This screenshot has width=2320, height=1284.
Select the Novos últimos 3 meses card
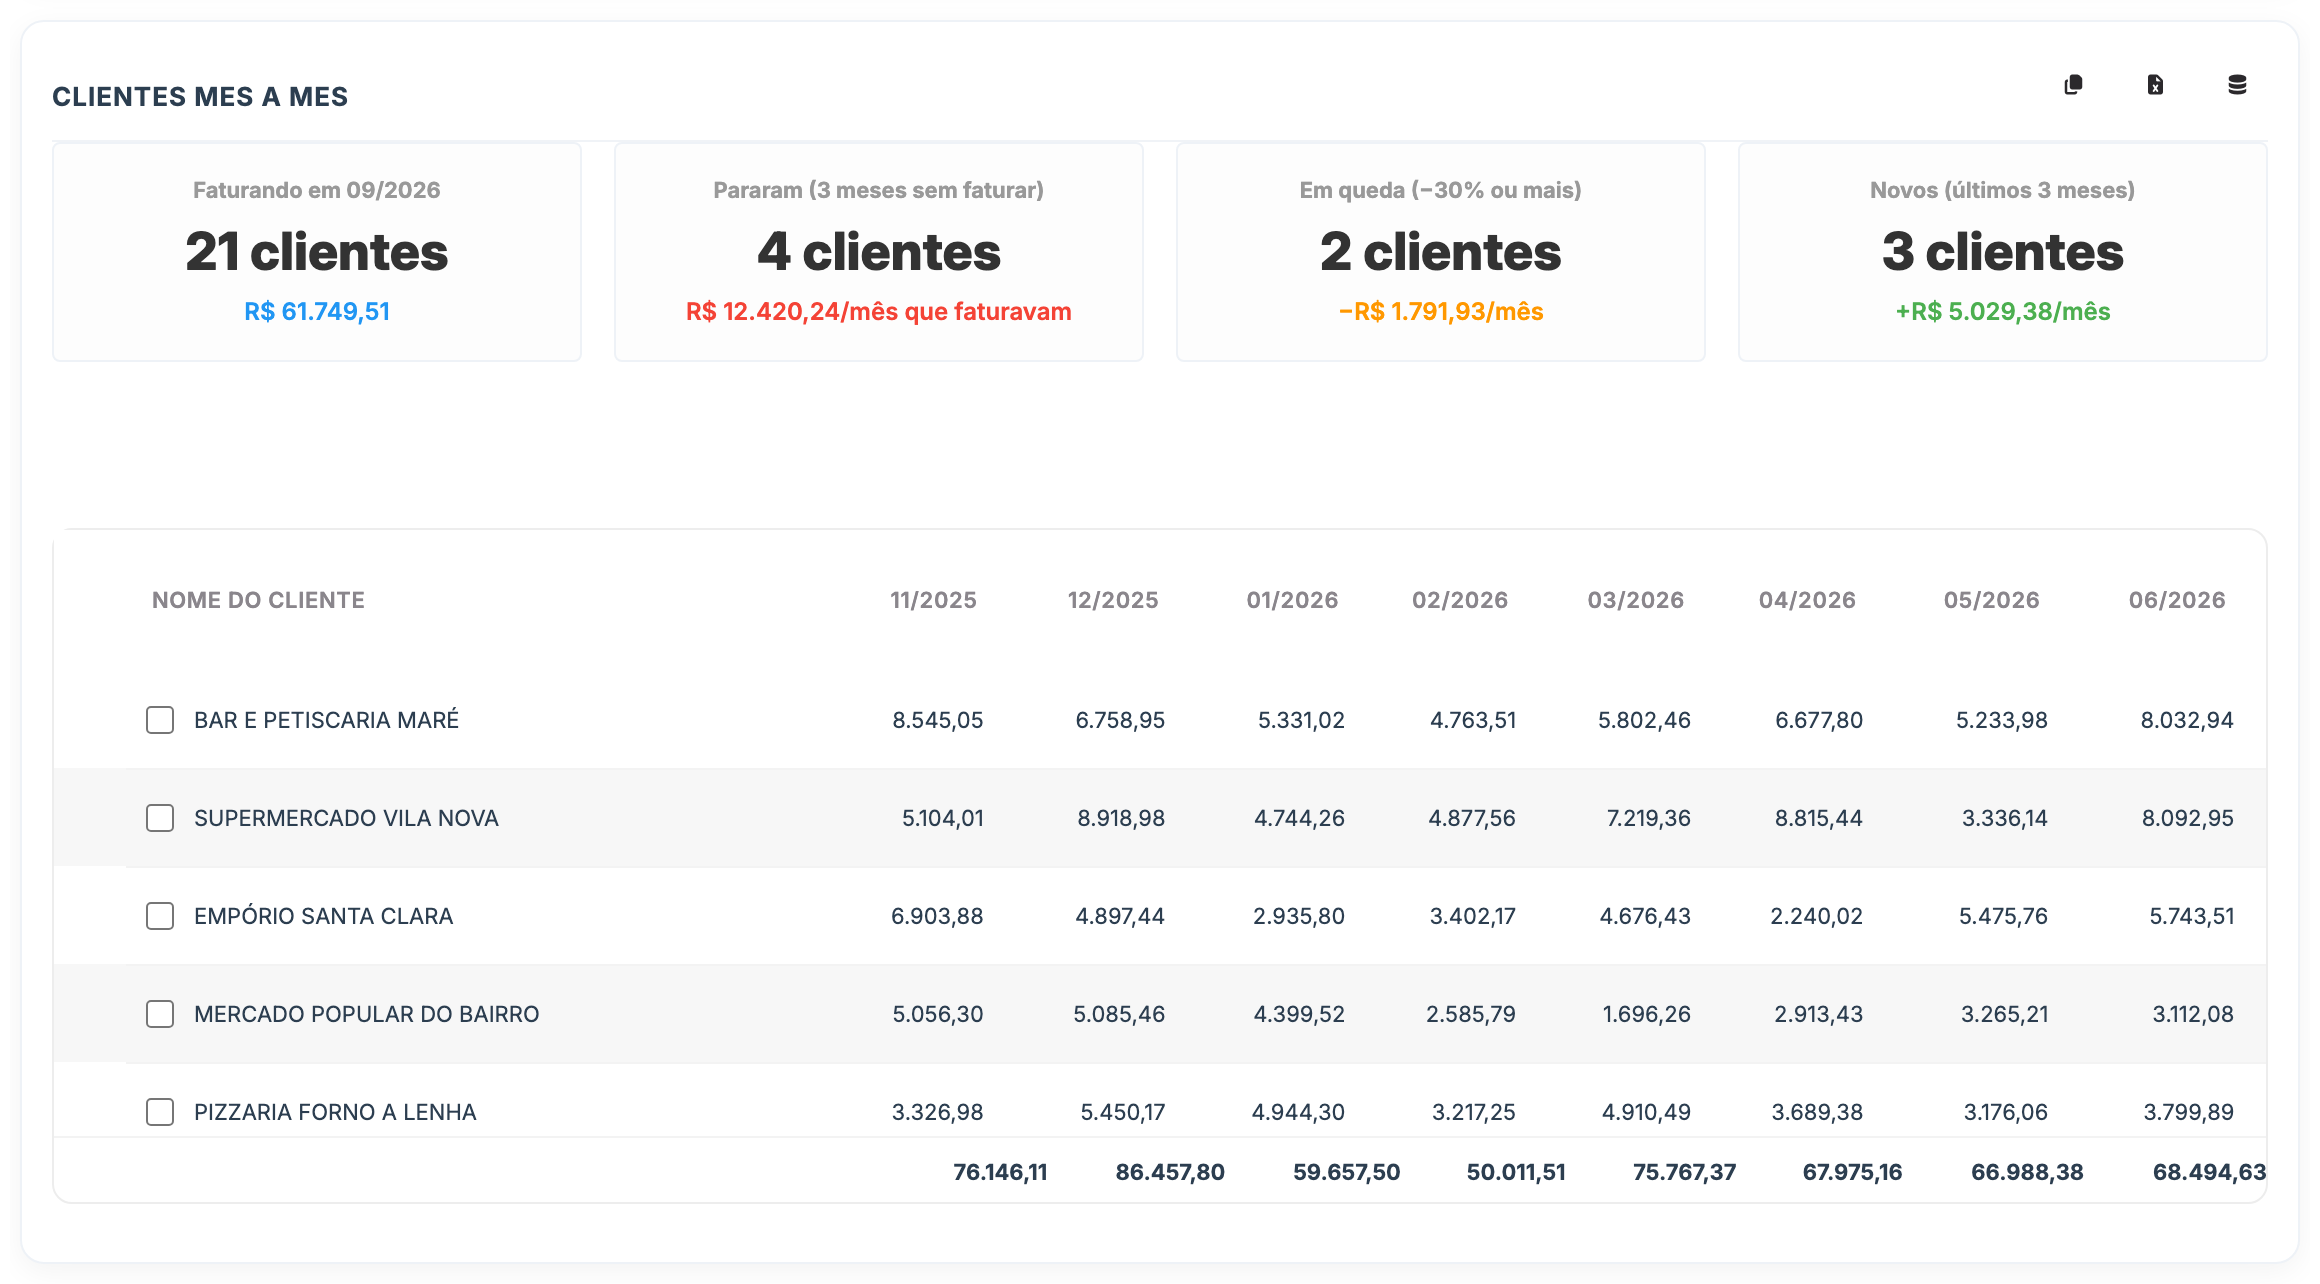point(2003,252)
